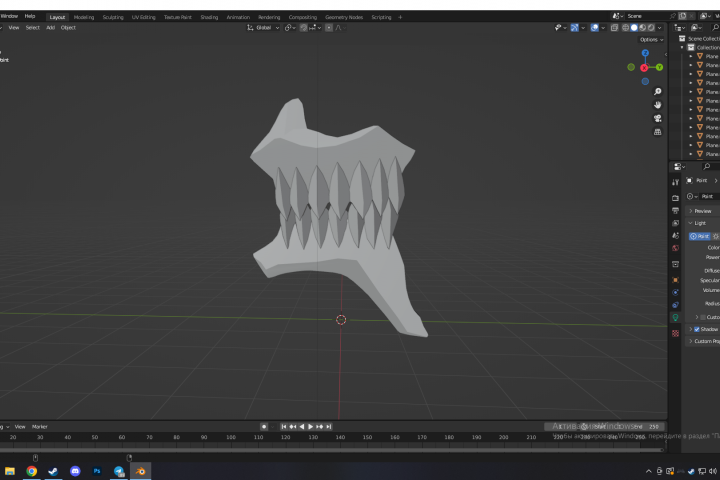Viewport: 720px width, 480px height.
Task: Select wireframe viewport shading mode
Action: pyautogui.click(x=625, y=28)
